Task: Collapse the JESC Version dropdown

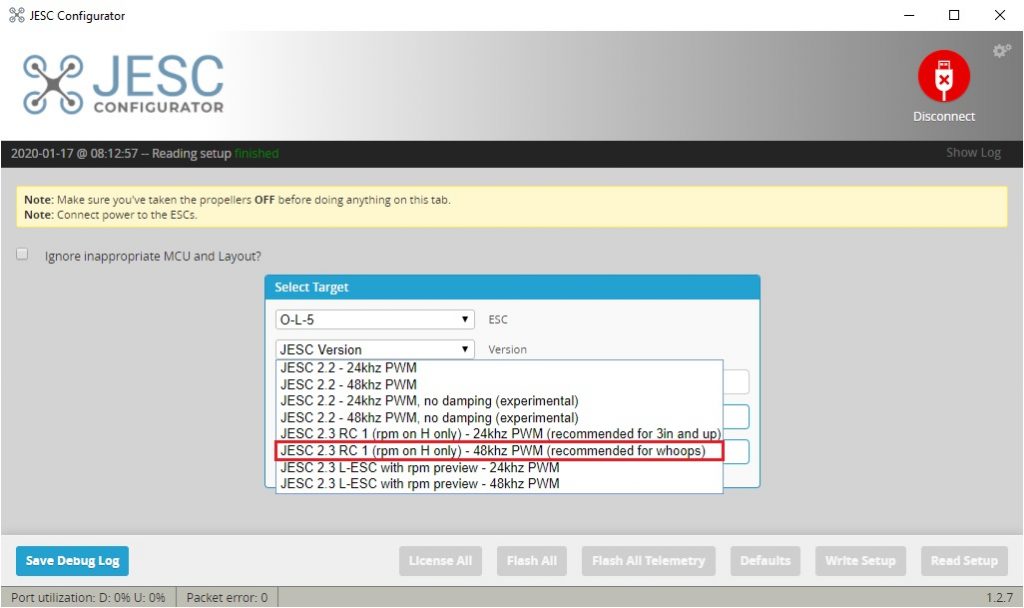Action: 374,349
